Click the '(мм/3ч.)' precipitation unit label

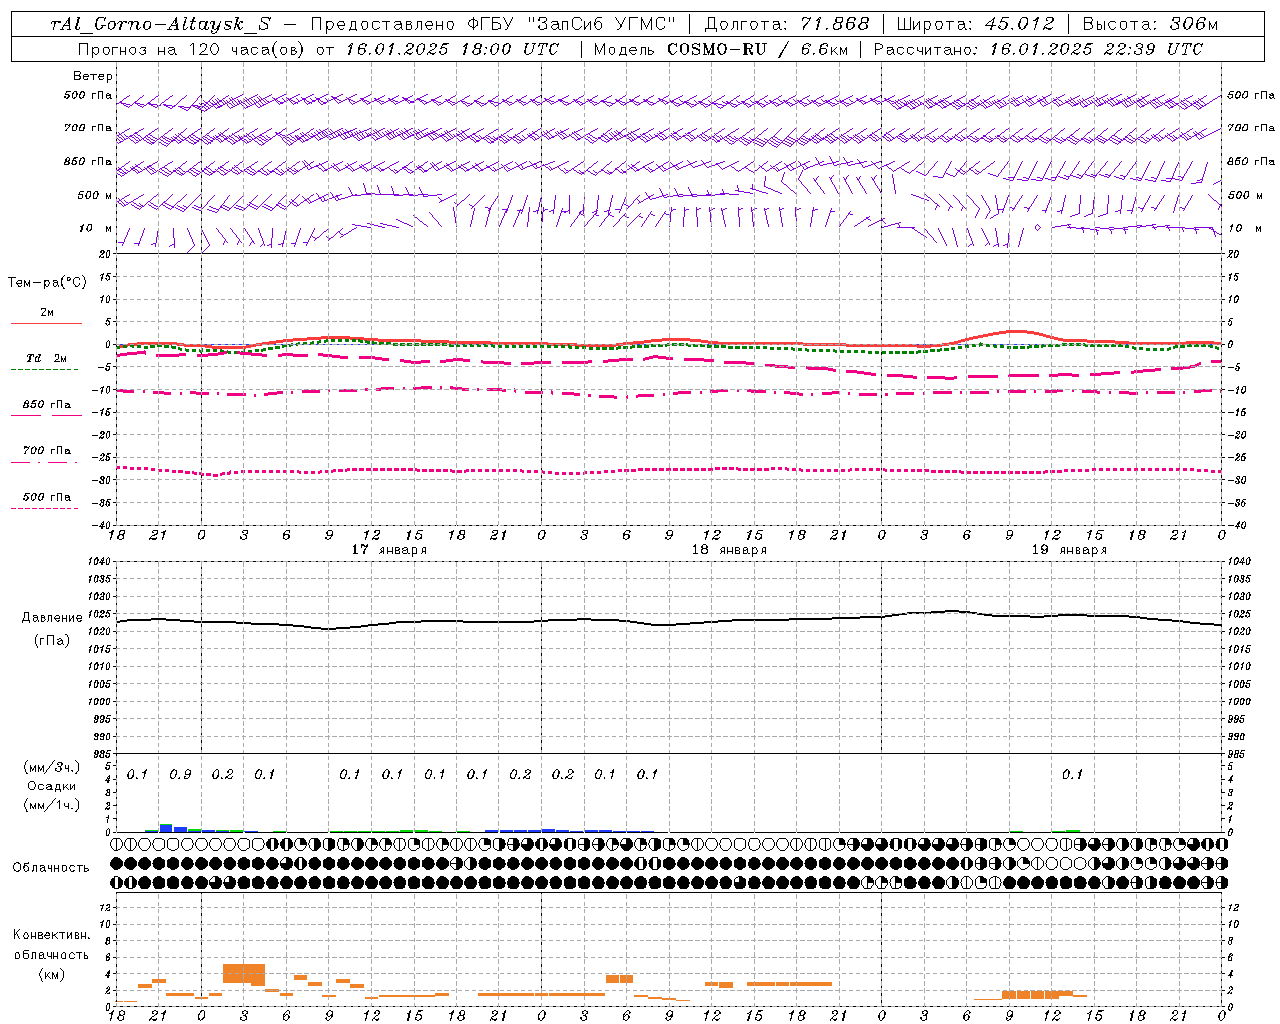click(52, 767)
